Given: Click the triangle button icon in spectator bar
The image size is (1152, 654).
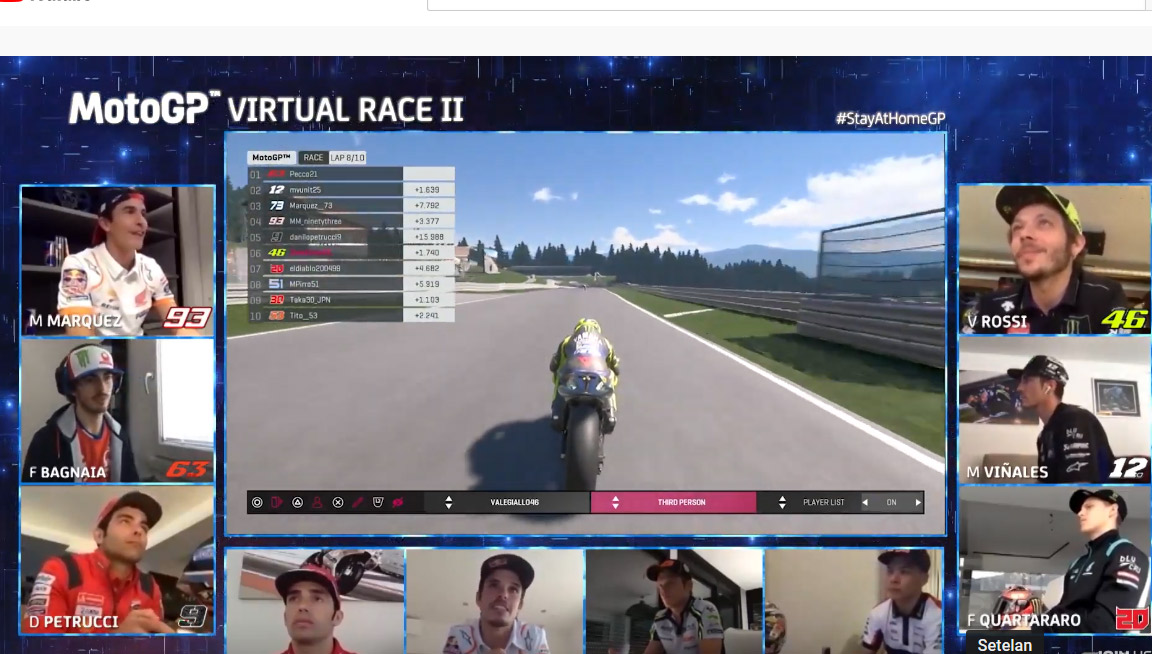Looking at the screenshot, I should click(298, 503).
